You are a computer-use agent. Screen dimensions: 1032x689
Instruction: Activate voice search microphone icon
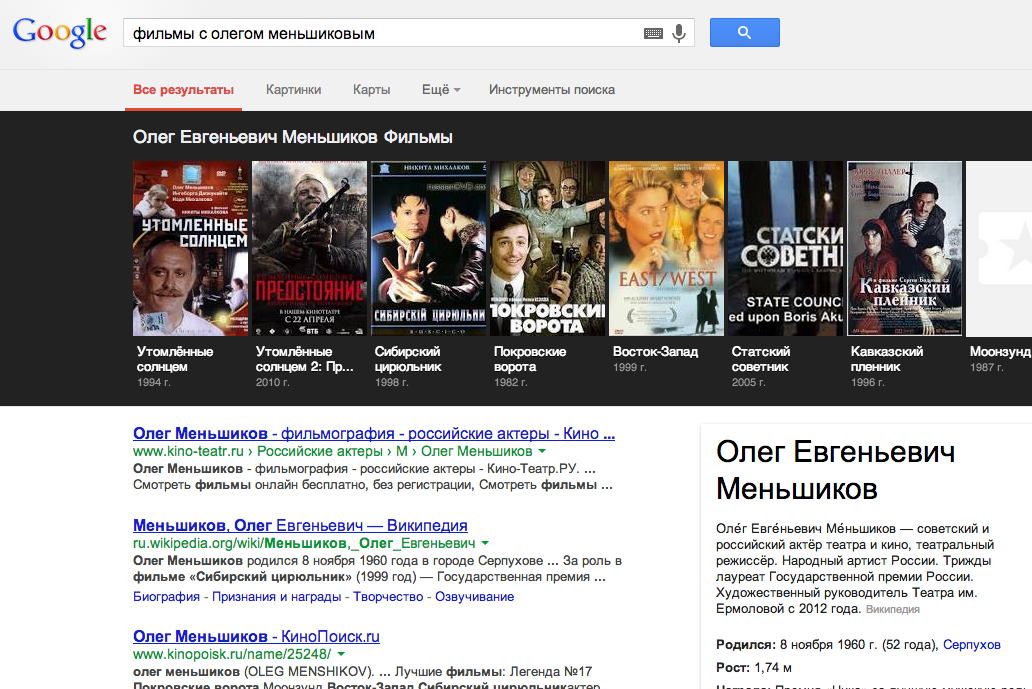[679, 33]
